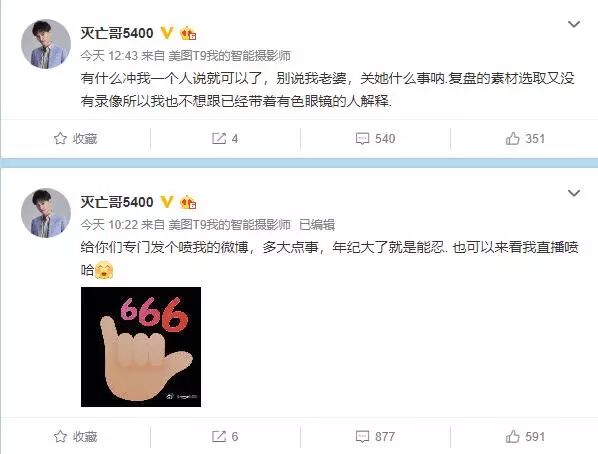Open the 美图T9 source link on 10:22 post
This screenshot has height=454, width=598.
pos(230,224)
